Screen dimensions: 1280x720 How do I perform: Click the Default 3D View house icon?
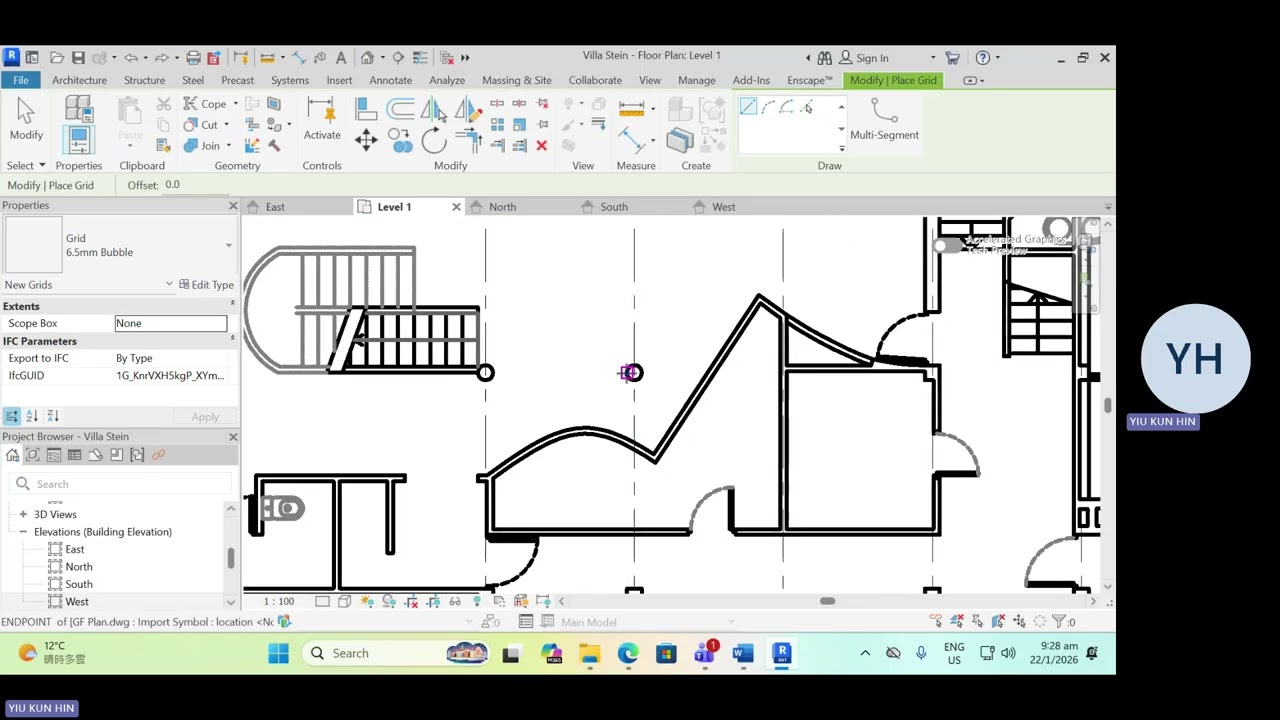coord(367,58)
